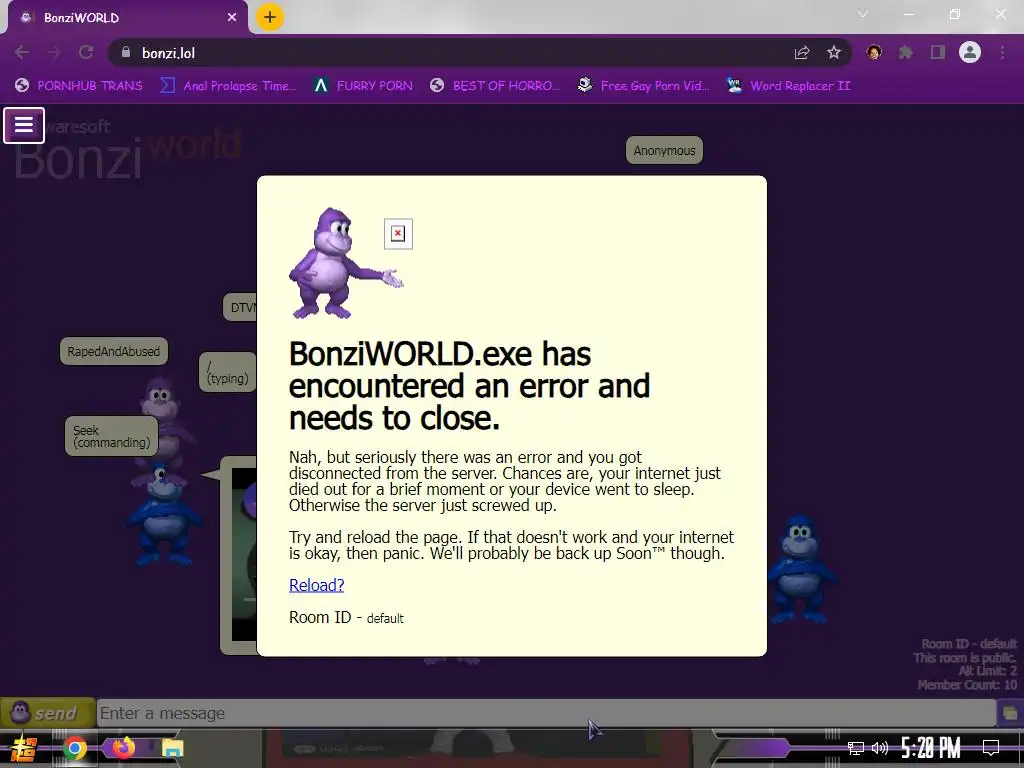The image size is (1024, 768).
Task: Open the BEST OF HORRO... bookmark
Action: (495, 86)
